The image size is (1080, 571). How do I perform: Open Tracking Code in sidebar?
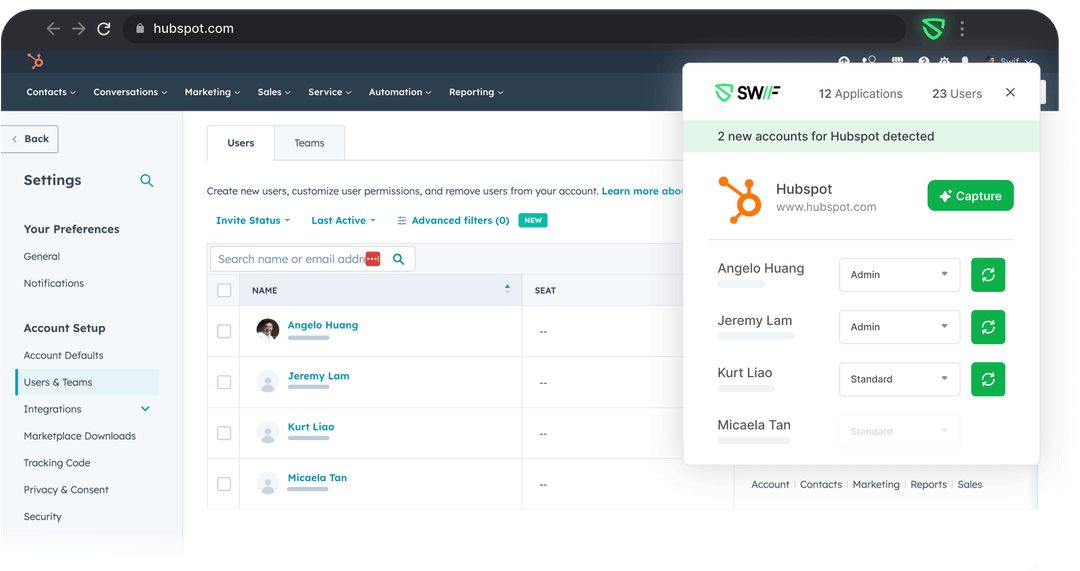point(56,463)
